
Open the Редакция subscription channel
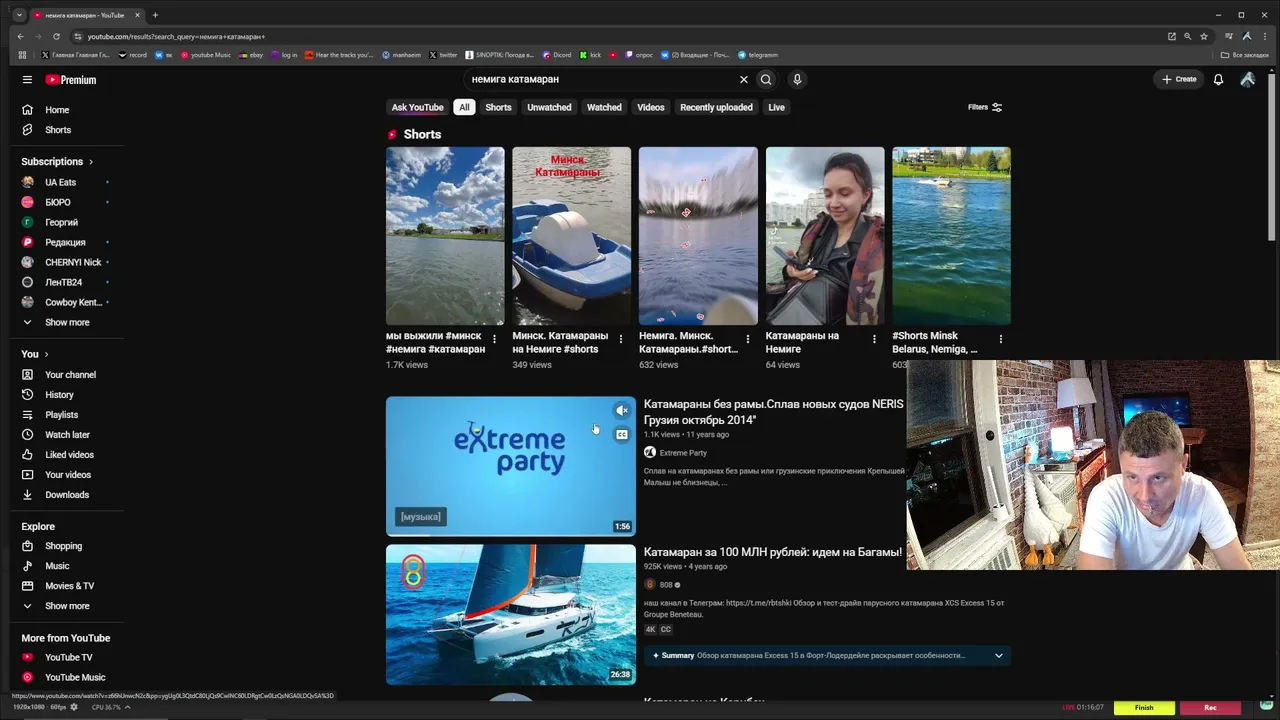tap(64, 242)
